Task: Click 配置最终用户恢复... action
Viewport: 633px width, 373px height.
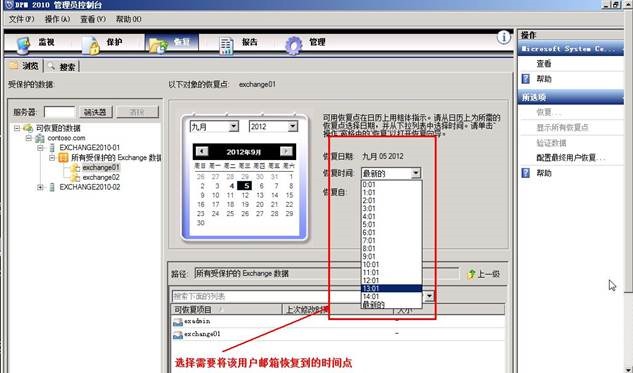Action: (570, 157)
